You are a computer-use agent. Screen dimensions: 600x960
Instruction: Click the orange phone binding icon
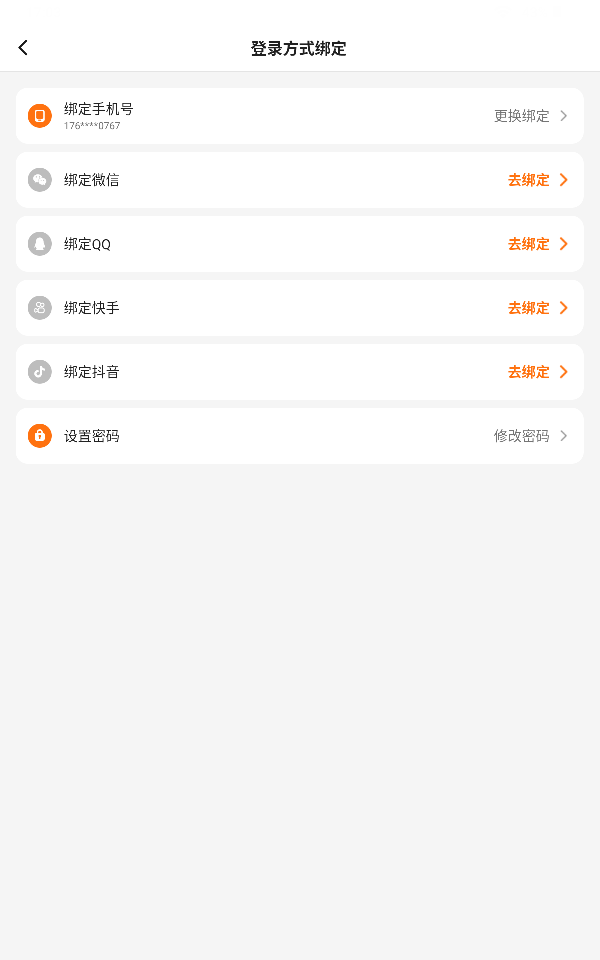(40, 116)
